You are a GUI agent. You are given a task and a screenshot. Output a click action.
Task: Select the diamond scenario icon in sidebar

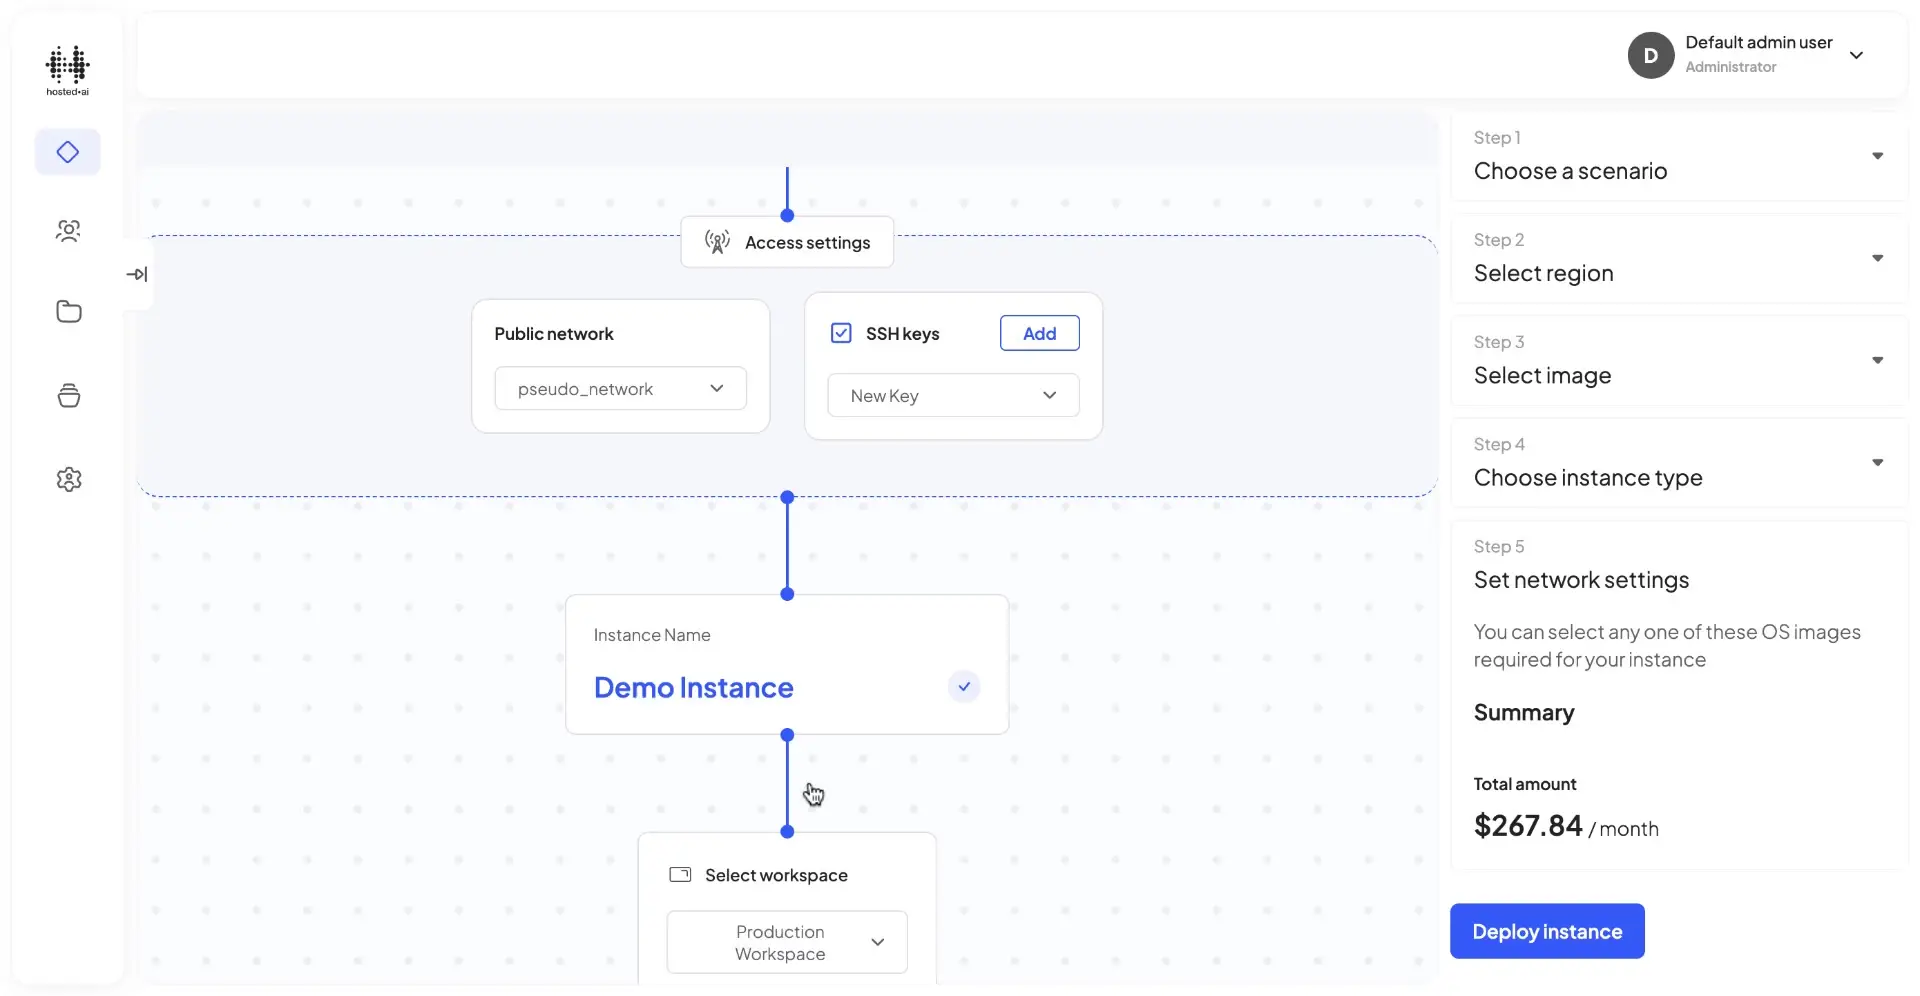(x=68, y=152)
